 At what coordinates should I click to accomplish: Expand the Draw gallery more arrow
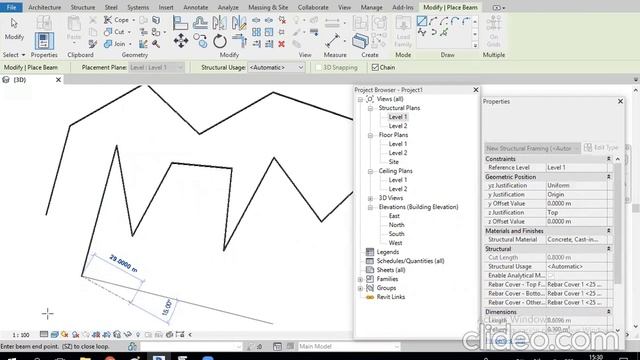click(475, 45)
